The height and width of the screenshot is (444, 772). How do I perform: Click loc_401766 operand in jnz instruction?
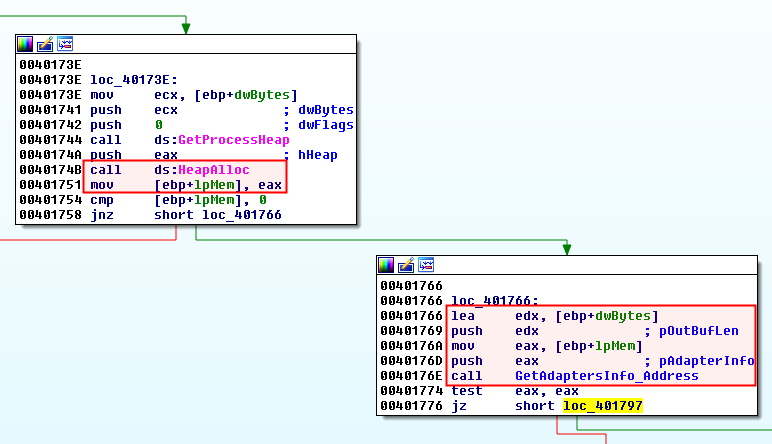(240, 215)
